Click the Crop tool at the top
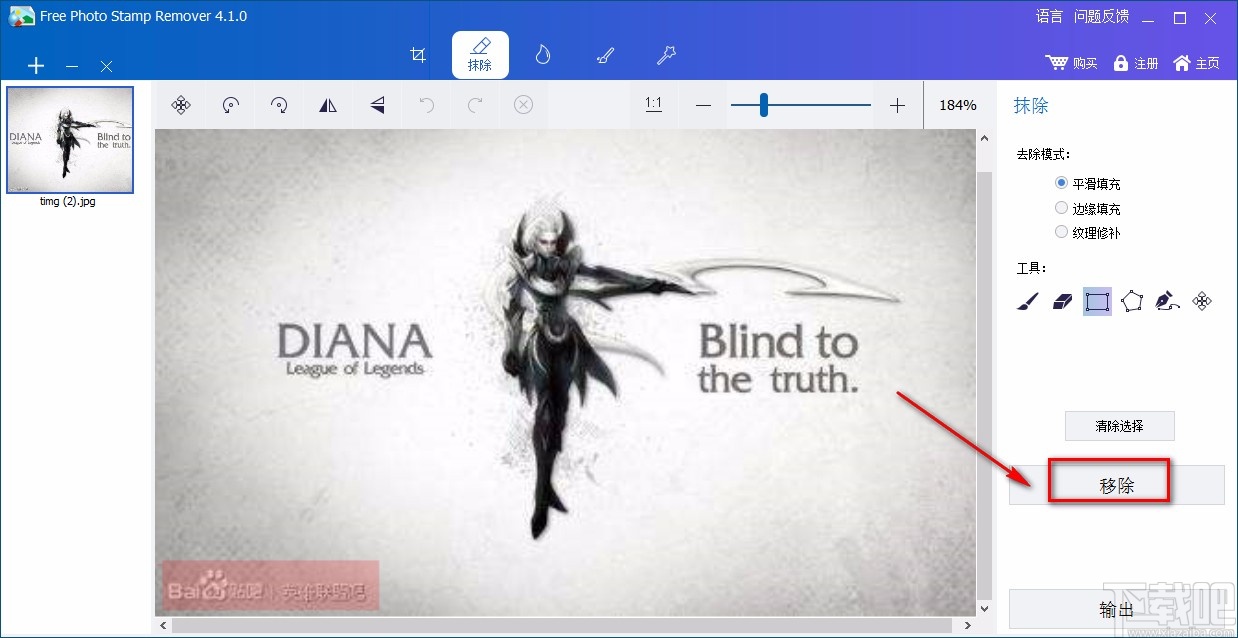Screen dimensions: 1238x638 pyautogui.click(x=418, y=55)
